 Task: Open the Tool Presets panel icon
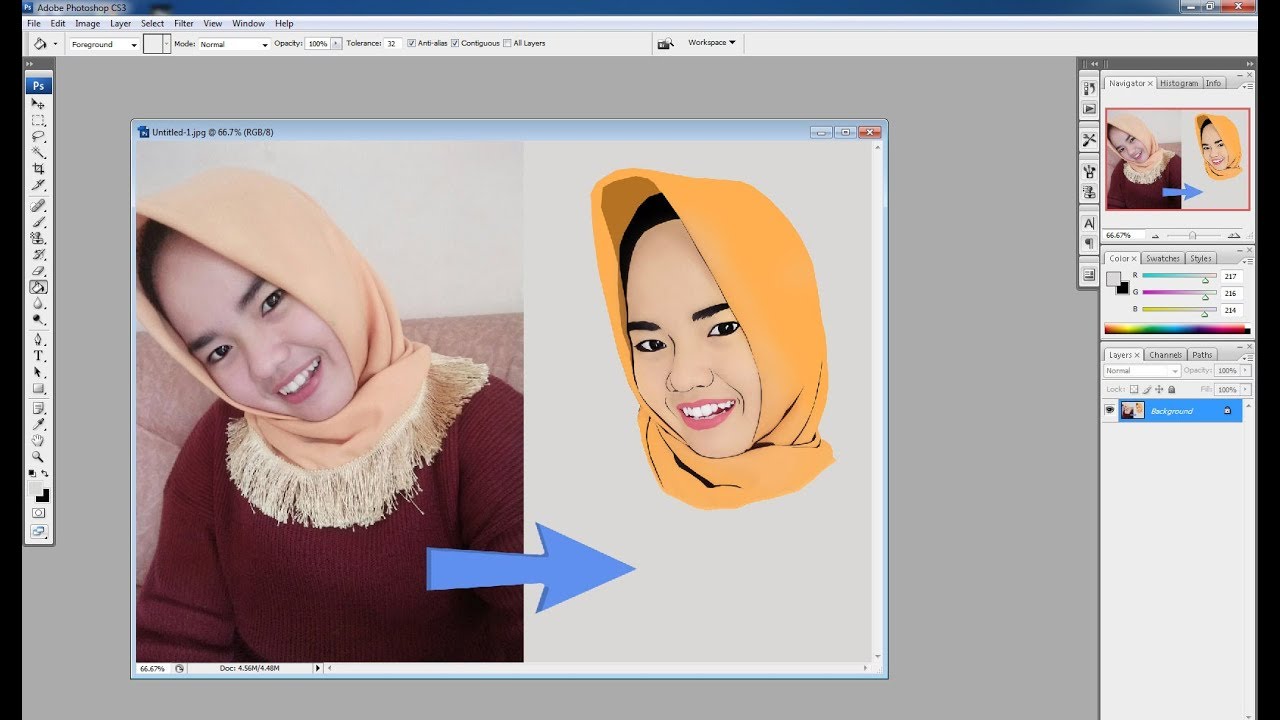tap(1089, 140)
